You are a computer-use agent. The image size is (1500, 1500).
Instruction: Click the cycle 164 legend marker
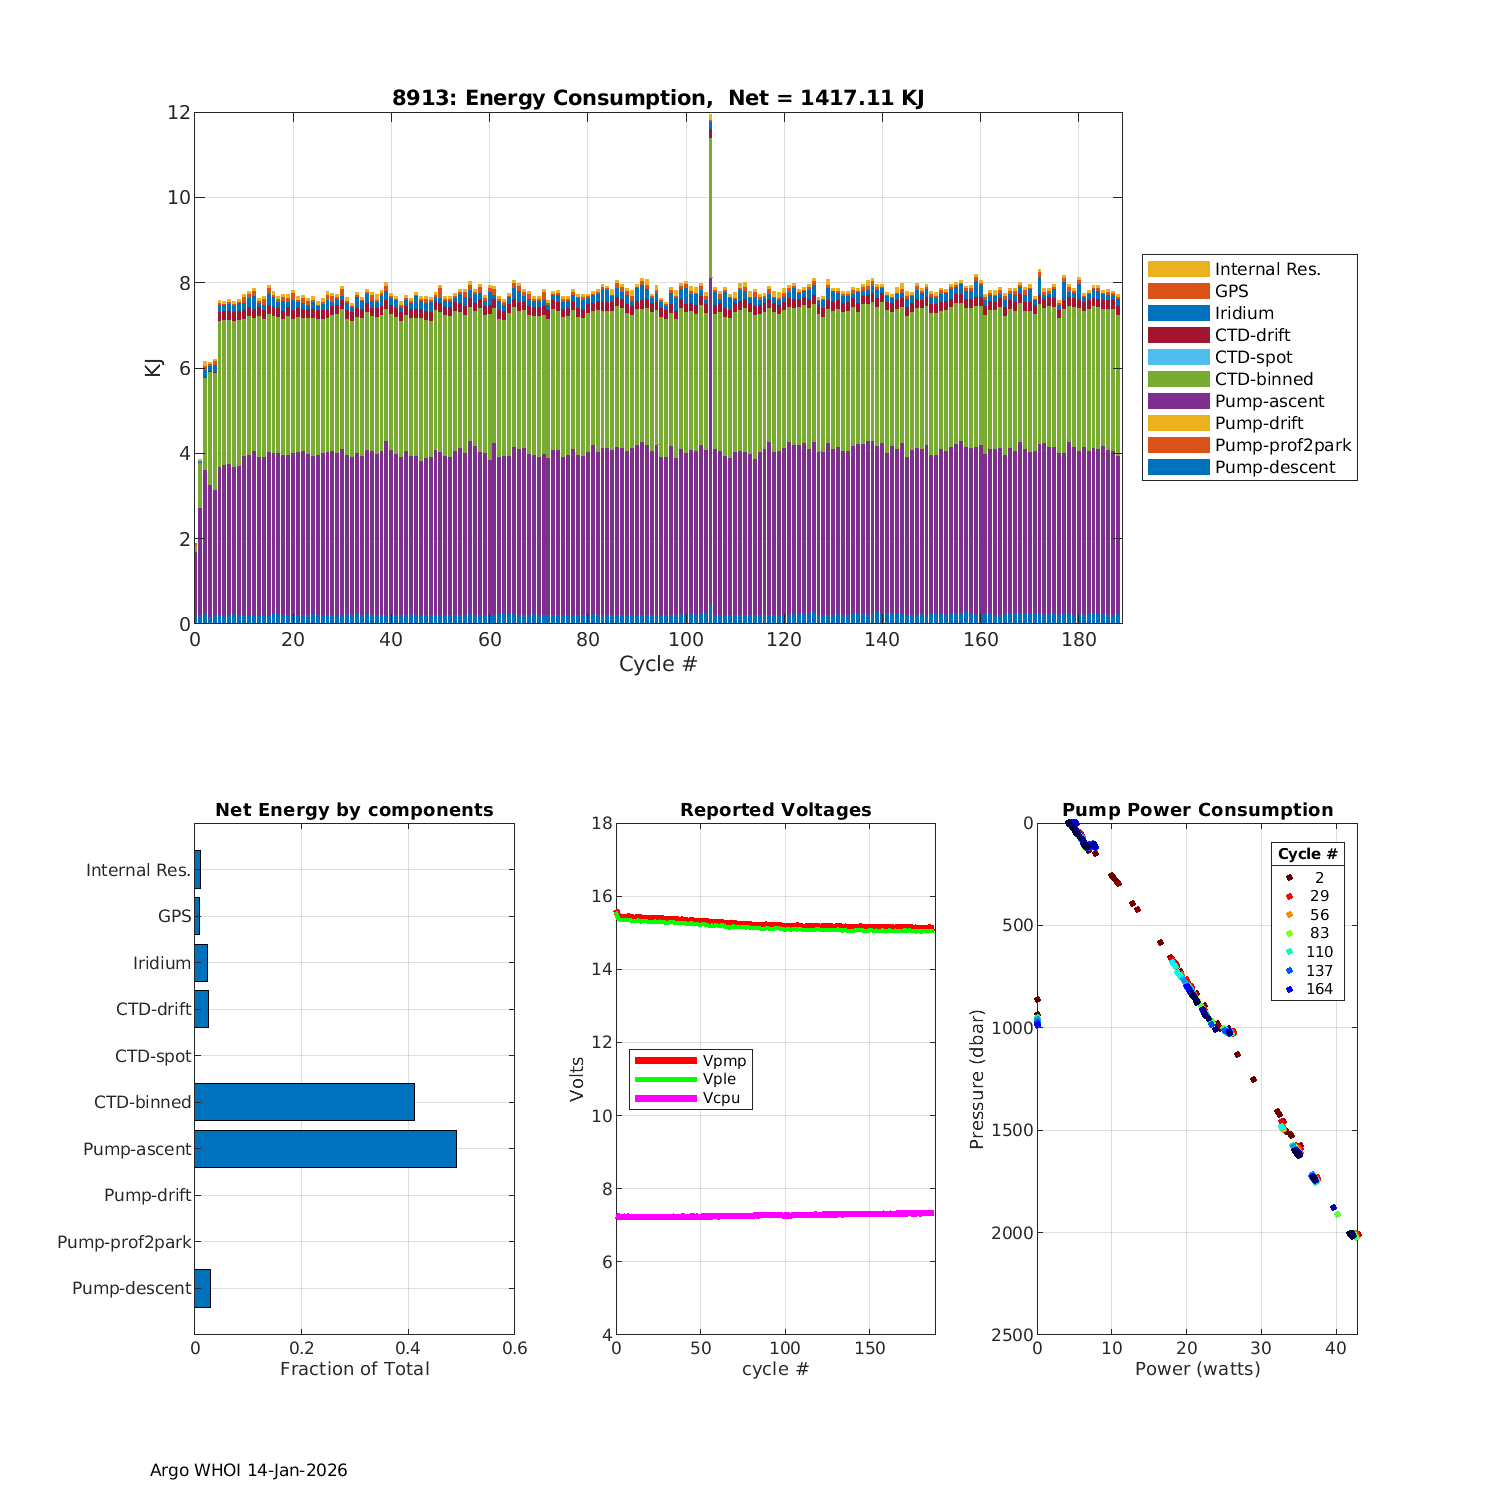pyautogui.click(x=1289, y=989)
